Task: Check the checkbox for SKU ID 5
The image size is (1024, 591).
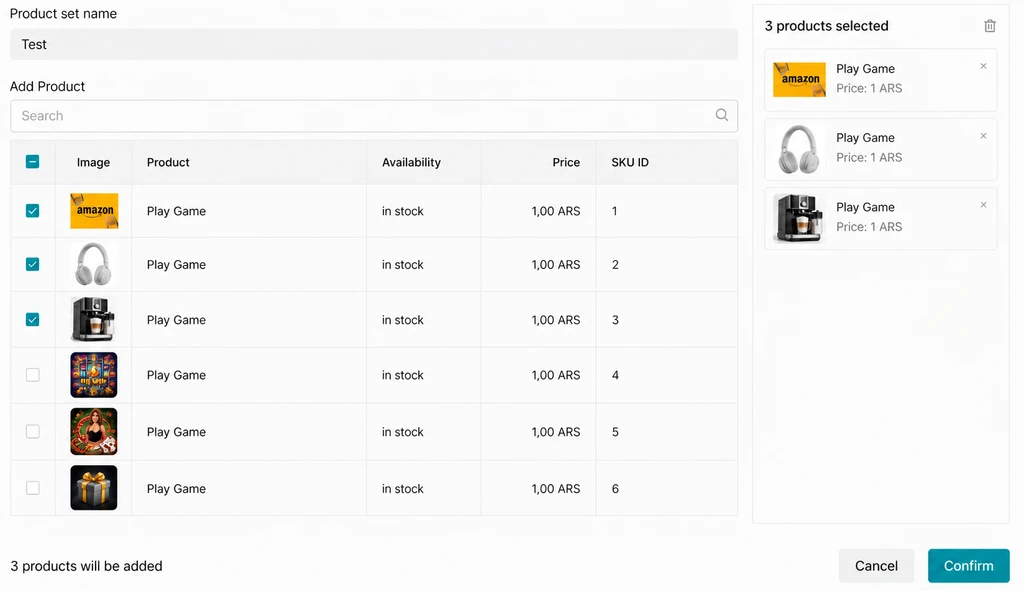Action: pyautogui.click(x=32, y=432)
